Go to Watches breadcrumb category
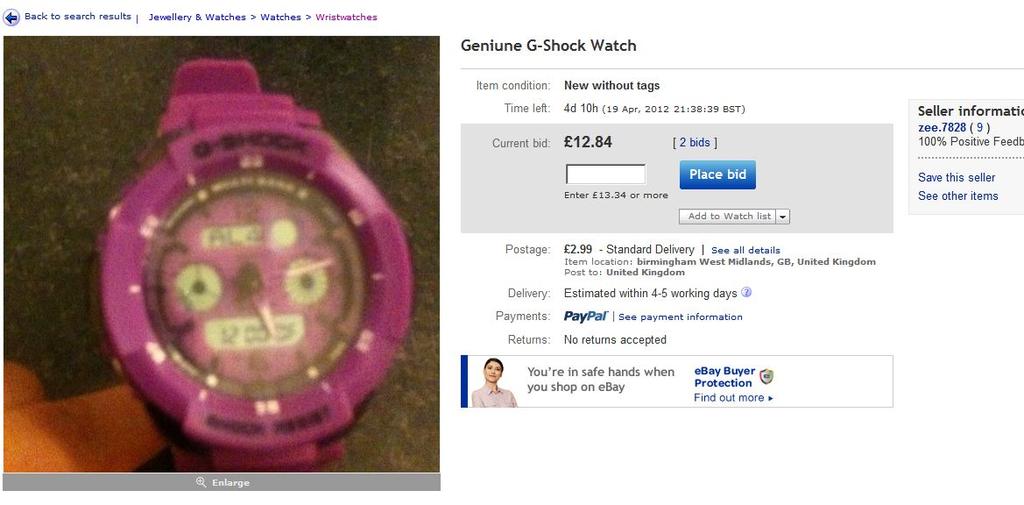 click(x=281, y=17)
